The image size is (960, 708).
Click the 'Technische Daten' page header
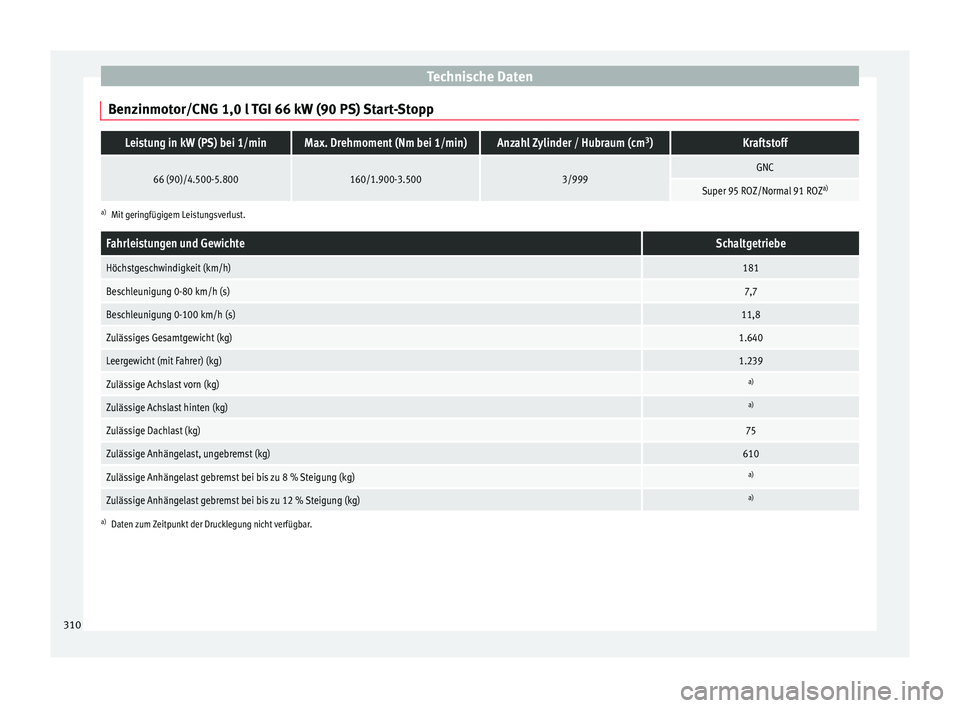[479, 77]
